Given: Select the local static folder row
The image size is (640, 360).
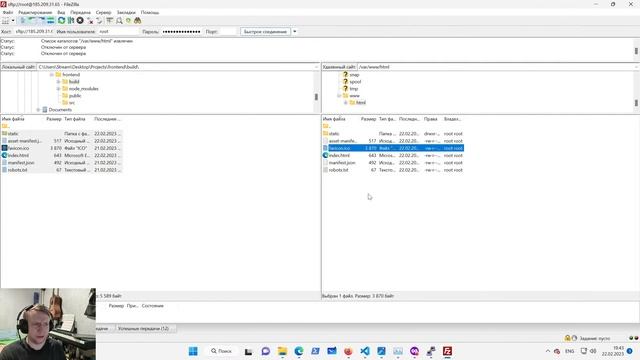Looking at the screenshot, I should coord(61,133).
